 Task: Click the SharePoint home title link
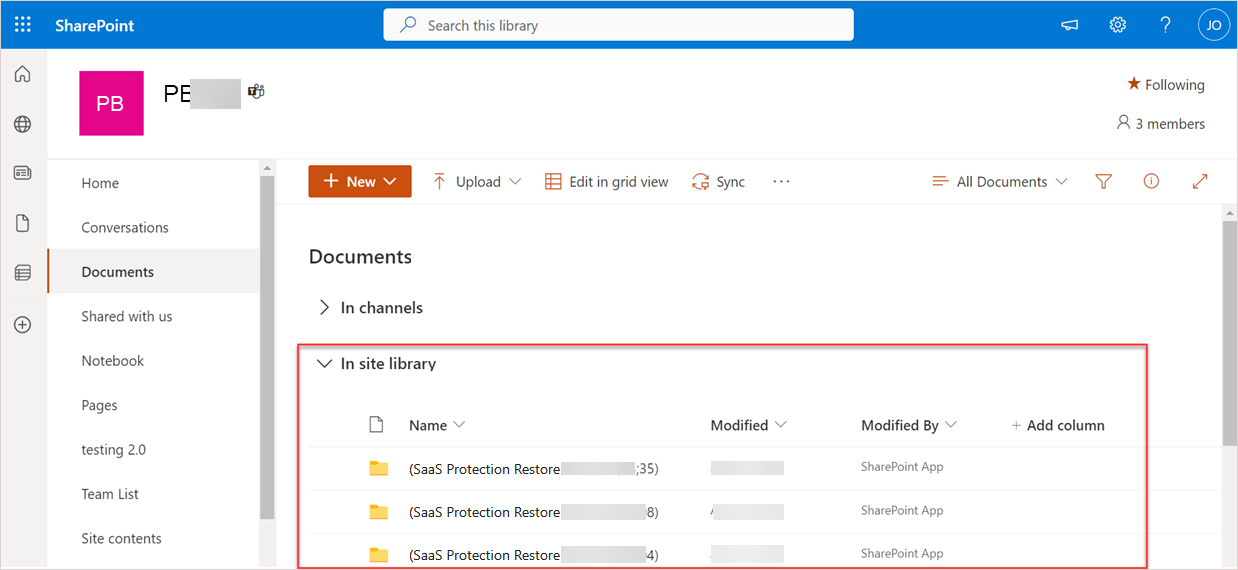(x=95, y=25)
